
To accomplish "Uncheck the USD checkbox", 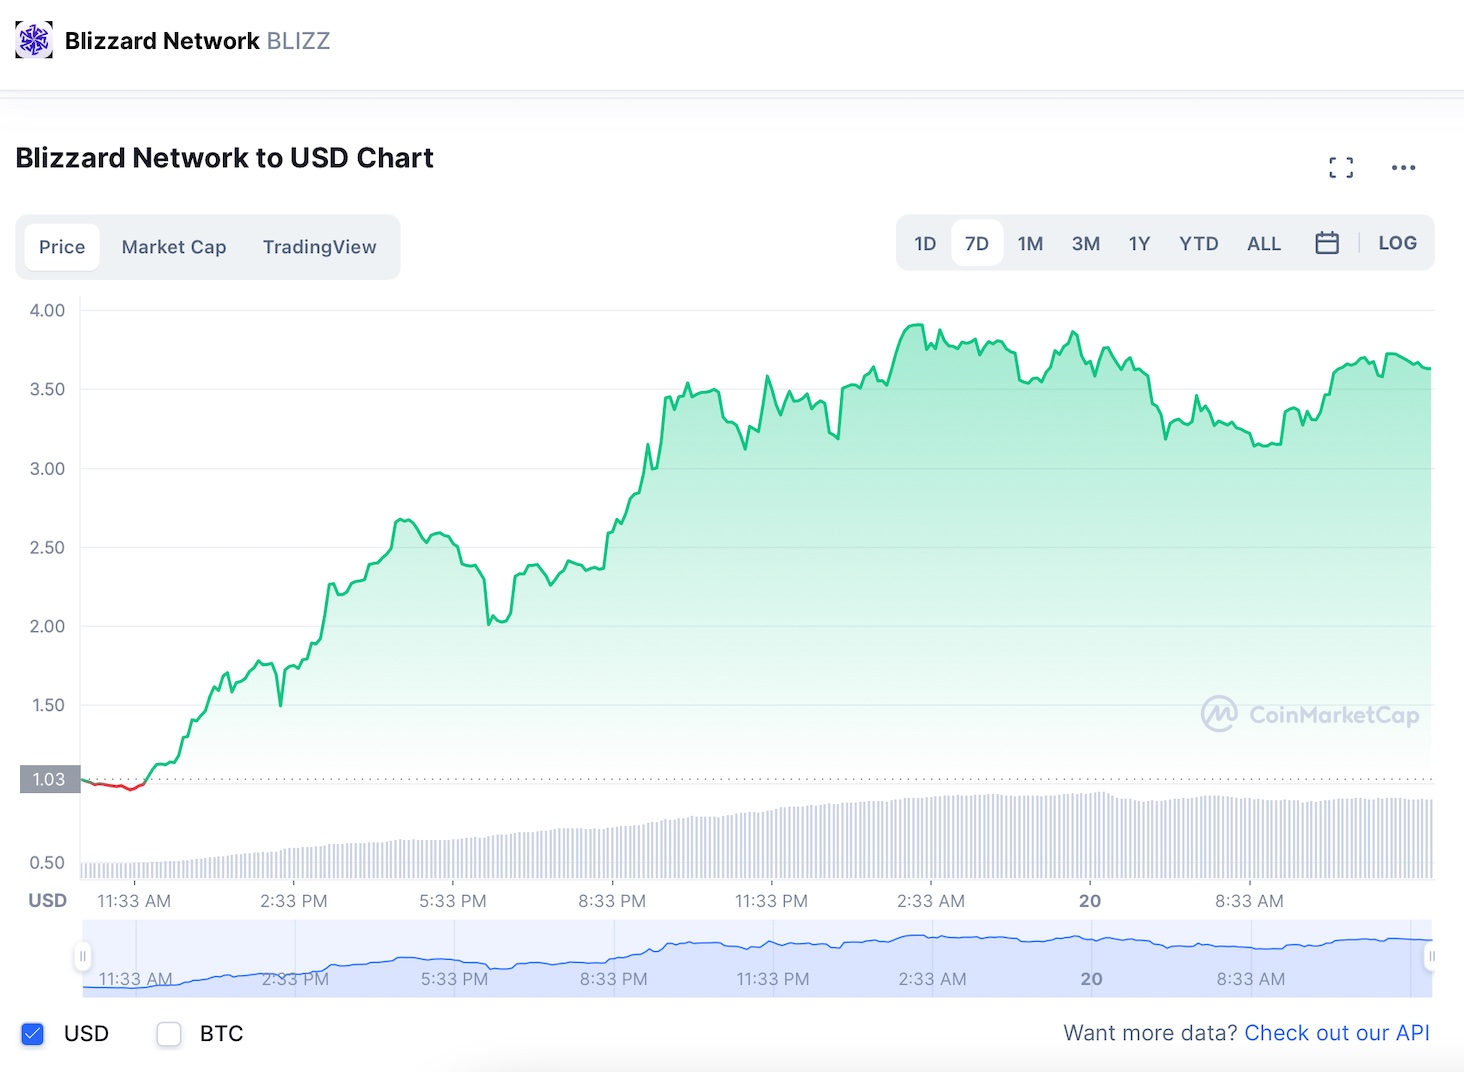I will 33,1034.
